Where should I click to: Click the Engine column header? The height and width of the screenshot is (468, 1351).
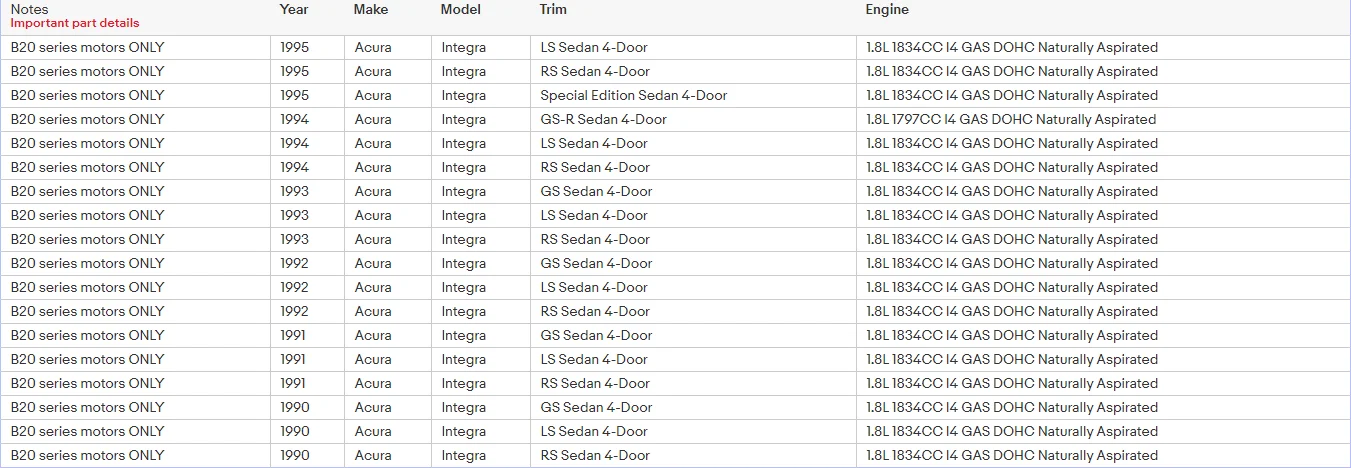[887, 9]
